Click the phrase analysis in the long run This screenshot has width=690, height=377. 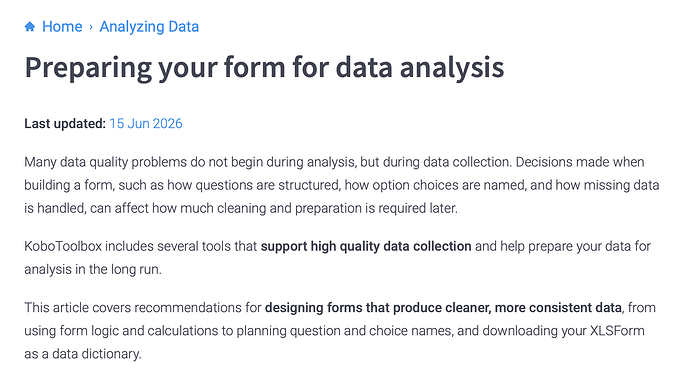(93, 269)
